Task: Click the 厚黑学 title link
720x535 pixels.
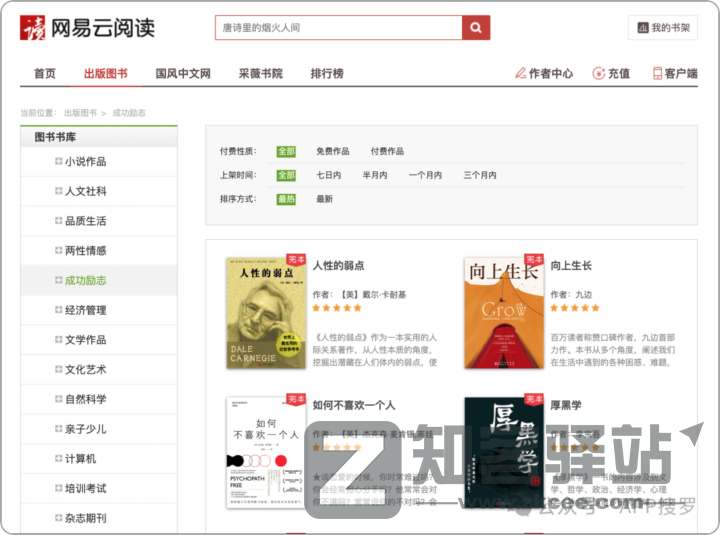Action: (566, 405)
